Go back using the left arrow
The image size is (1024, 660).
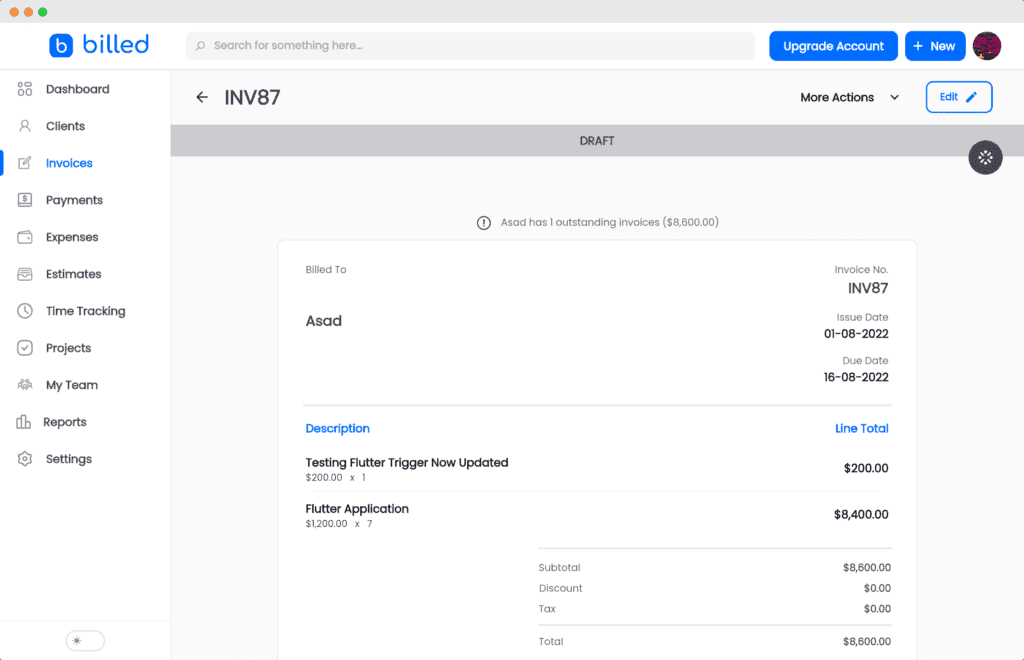202,97
